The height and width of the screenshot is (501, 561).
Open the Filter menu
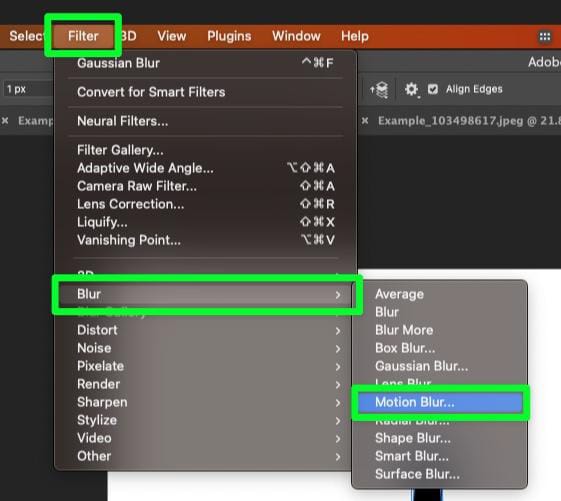[83, 36]
